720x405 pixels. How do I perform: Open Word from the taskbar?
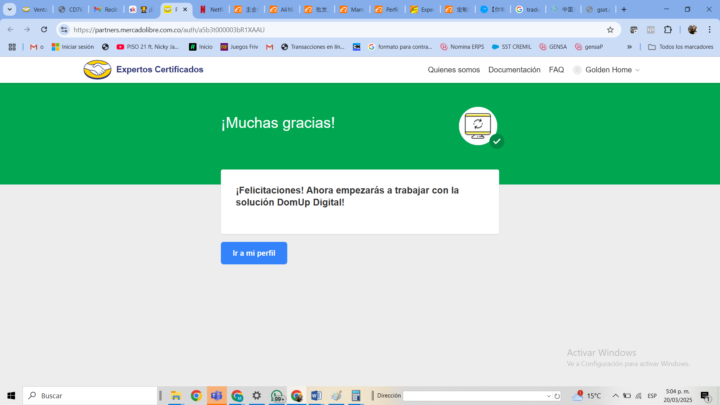tap(316, 396)
